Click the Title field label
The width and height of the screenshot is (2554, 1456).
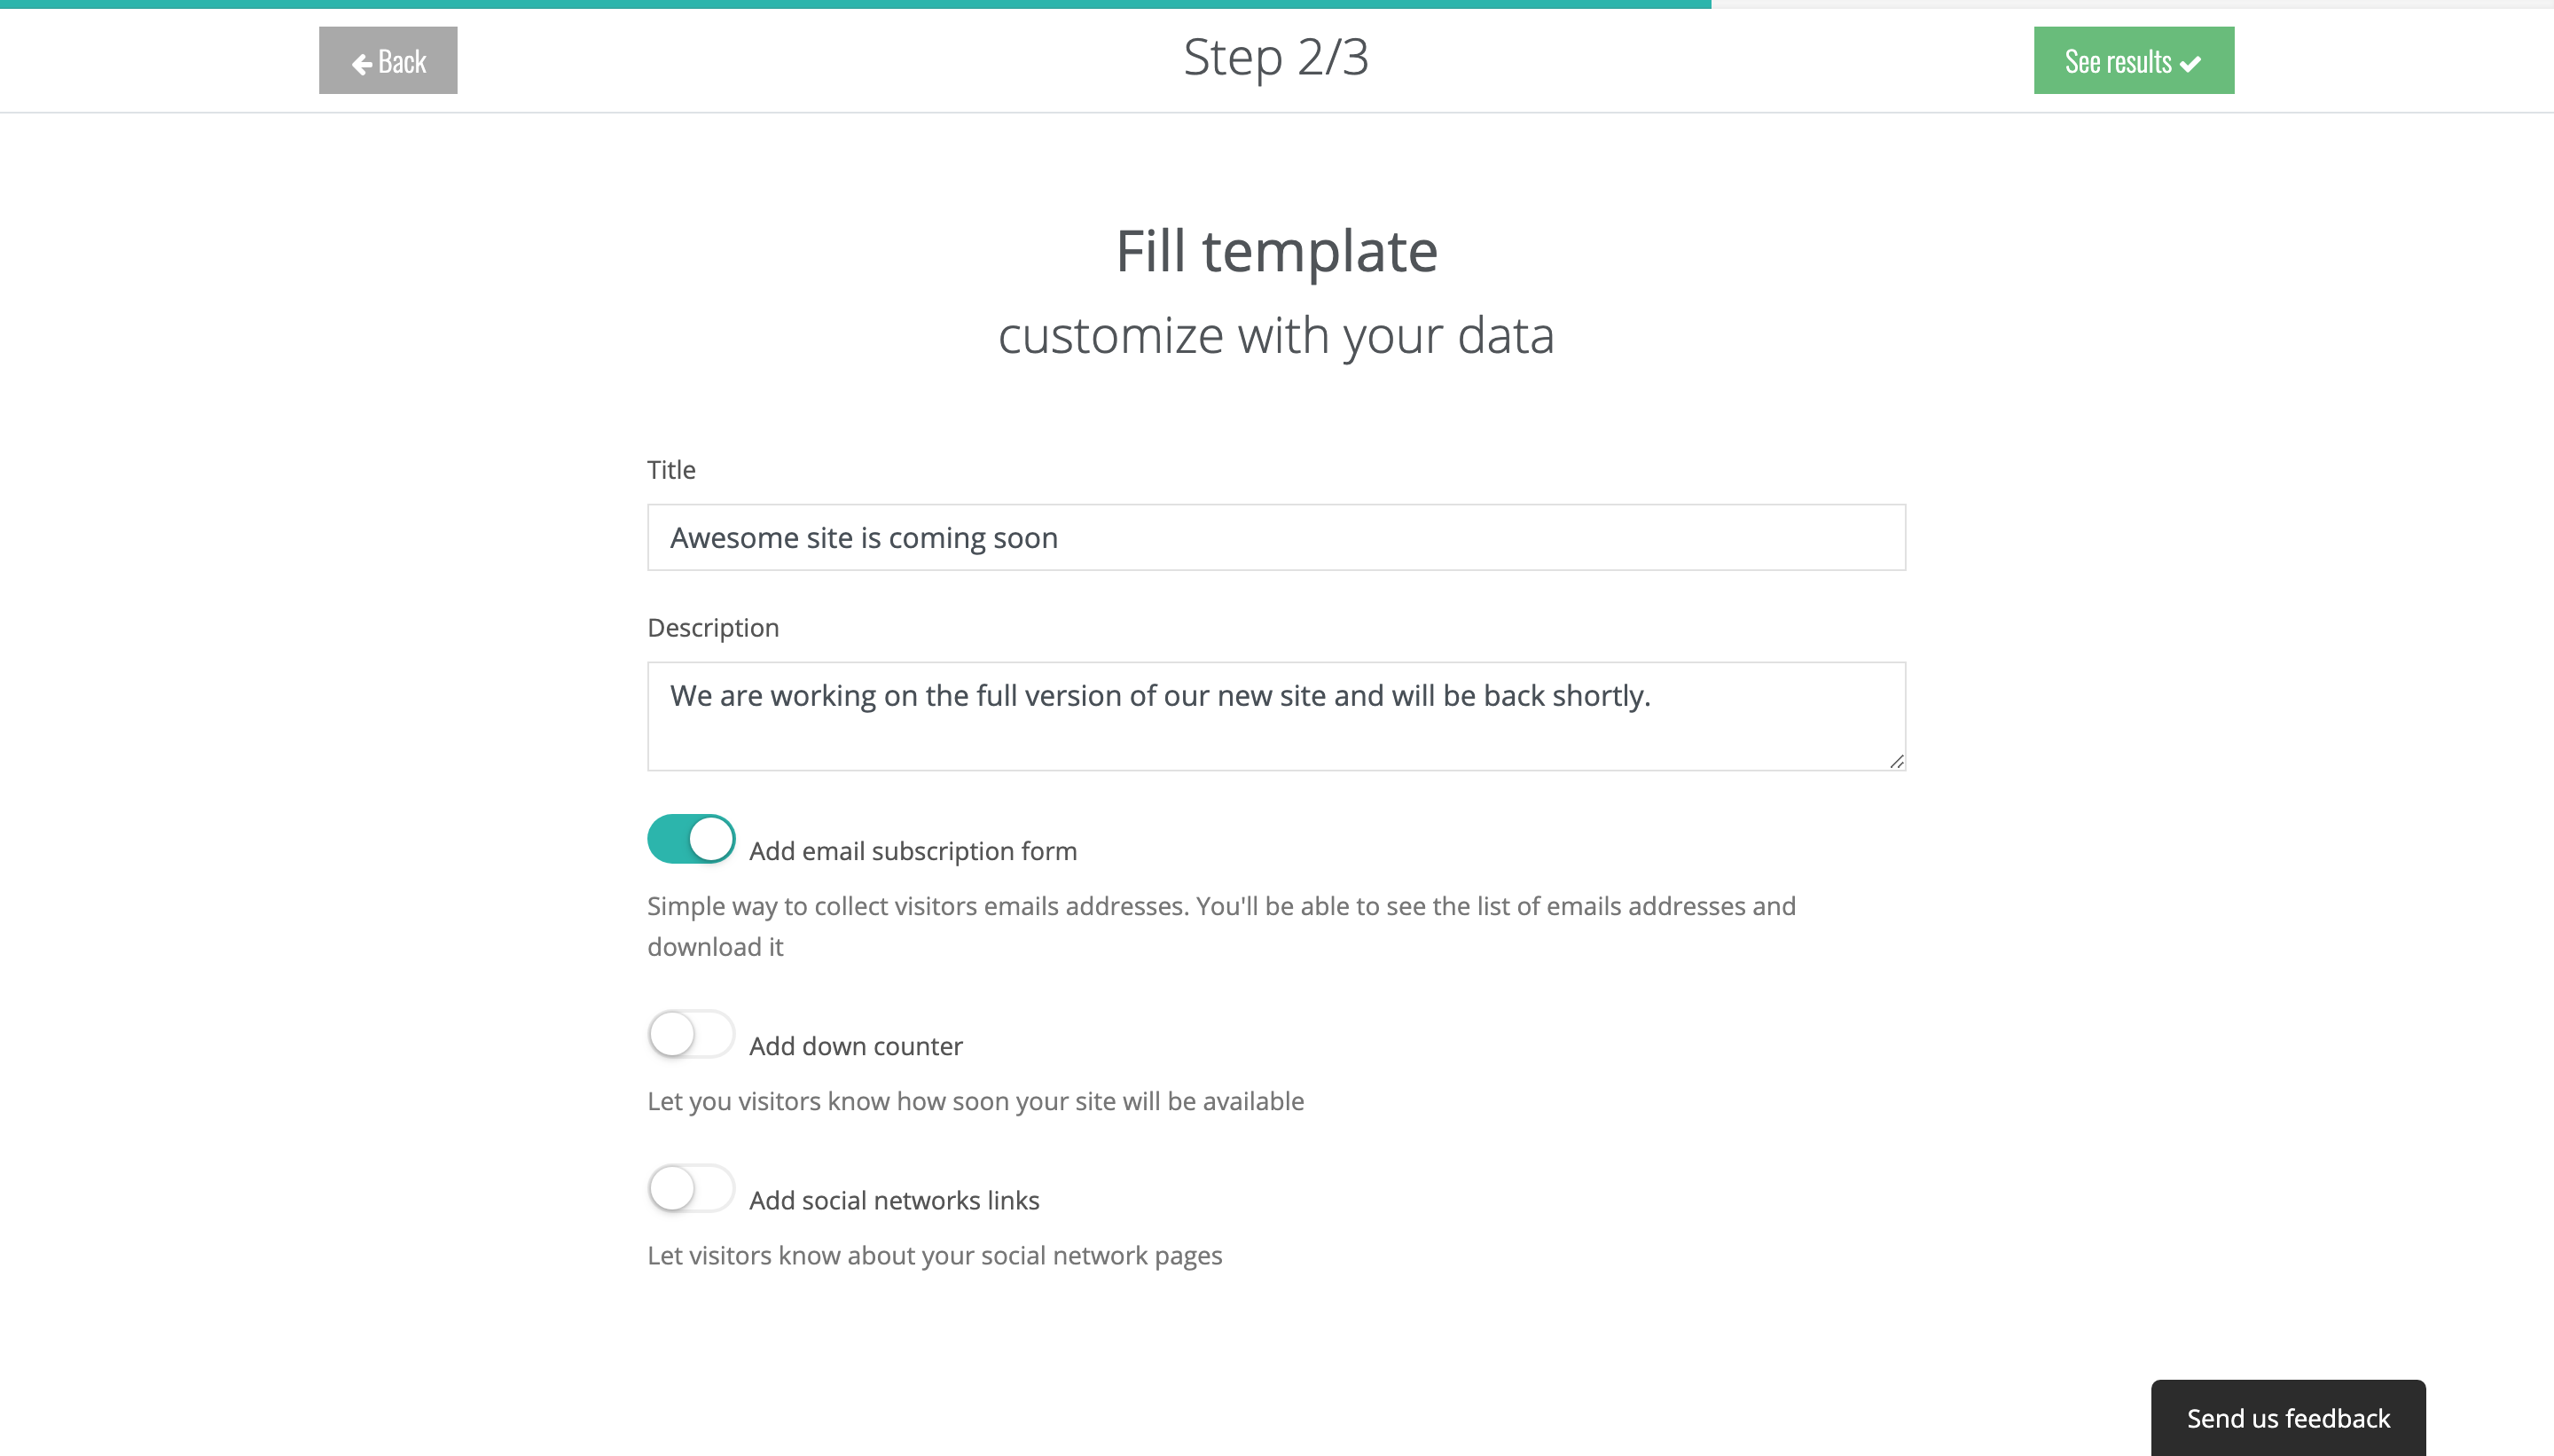[671, 470]
